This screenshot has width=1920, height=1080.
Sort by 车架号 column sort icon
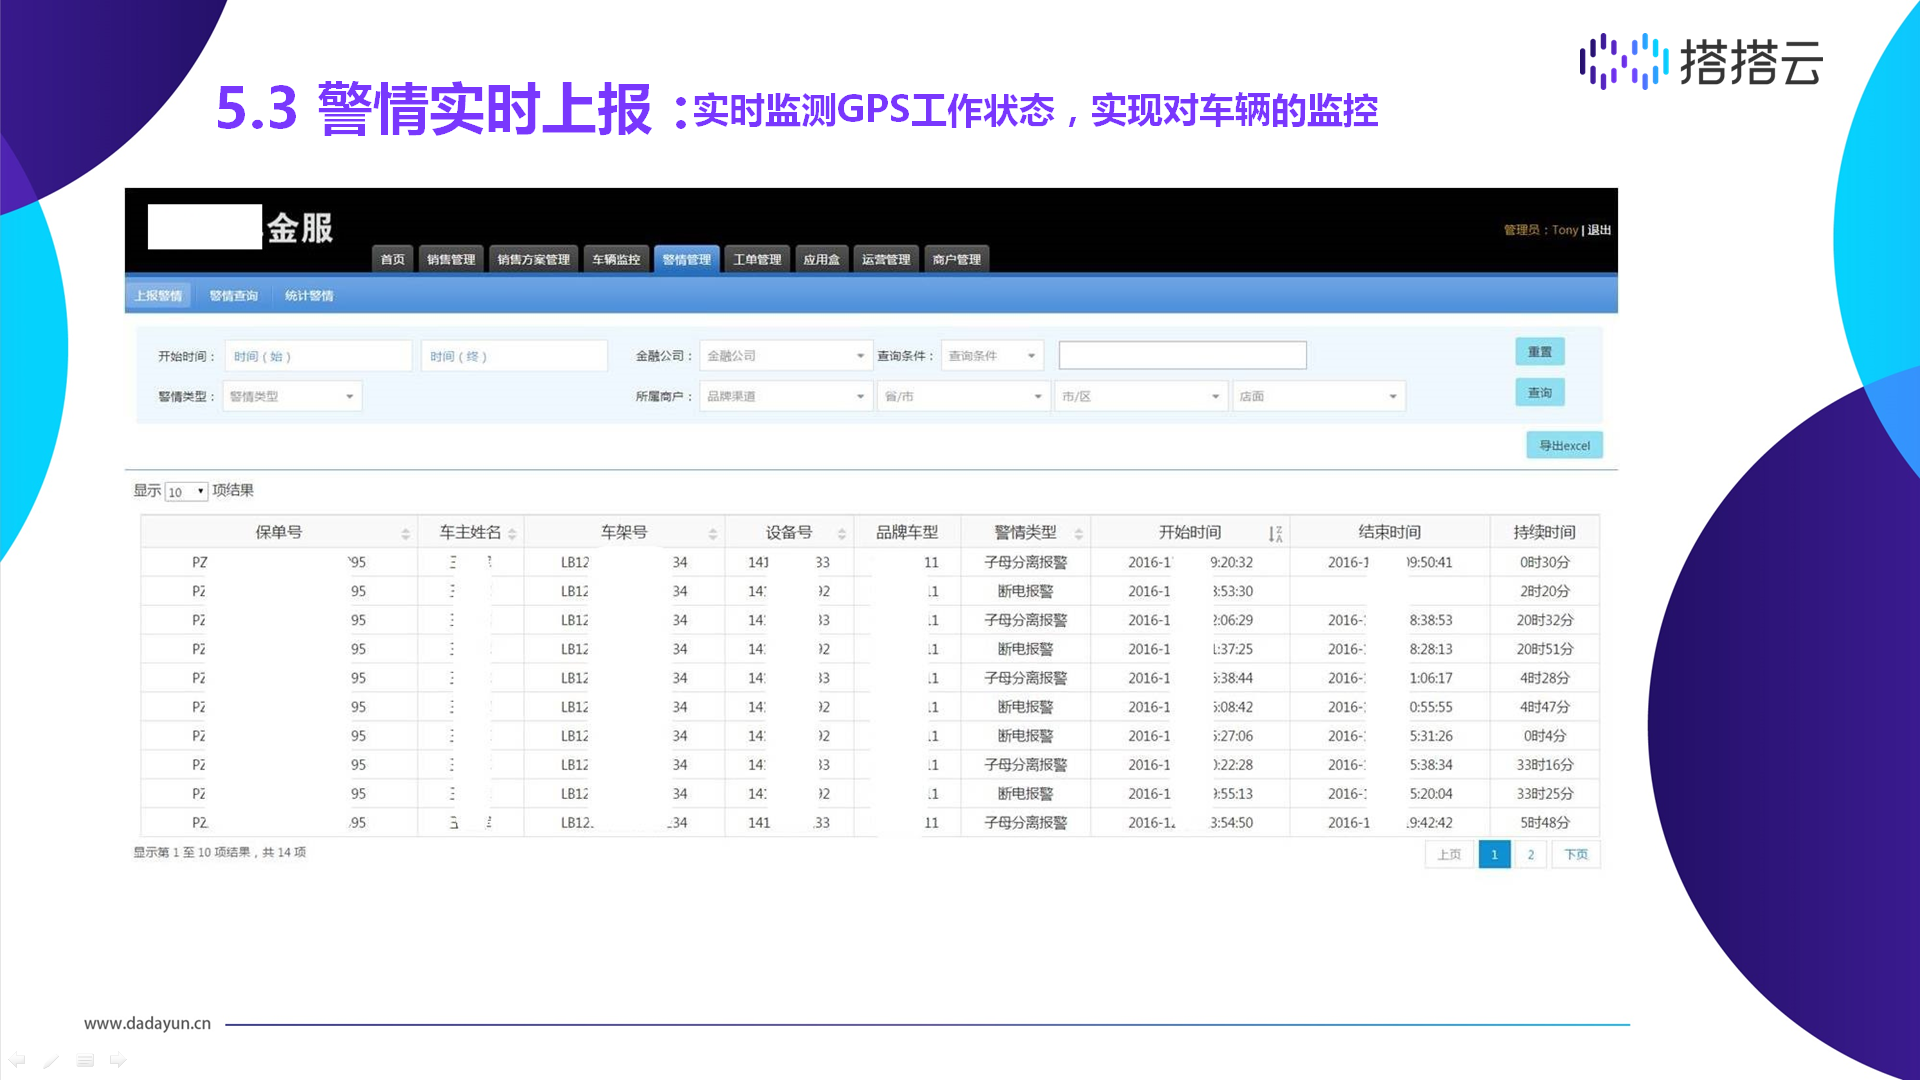[x=712, y=534]
